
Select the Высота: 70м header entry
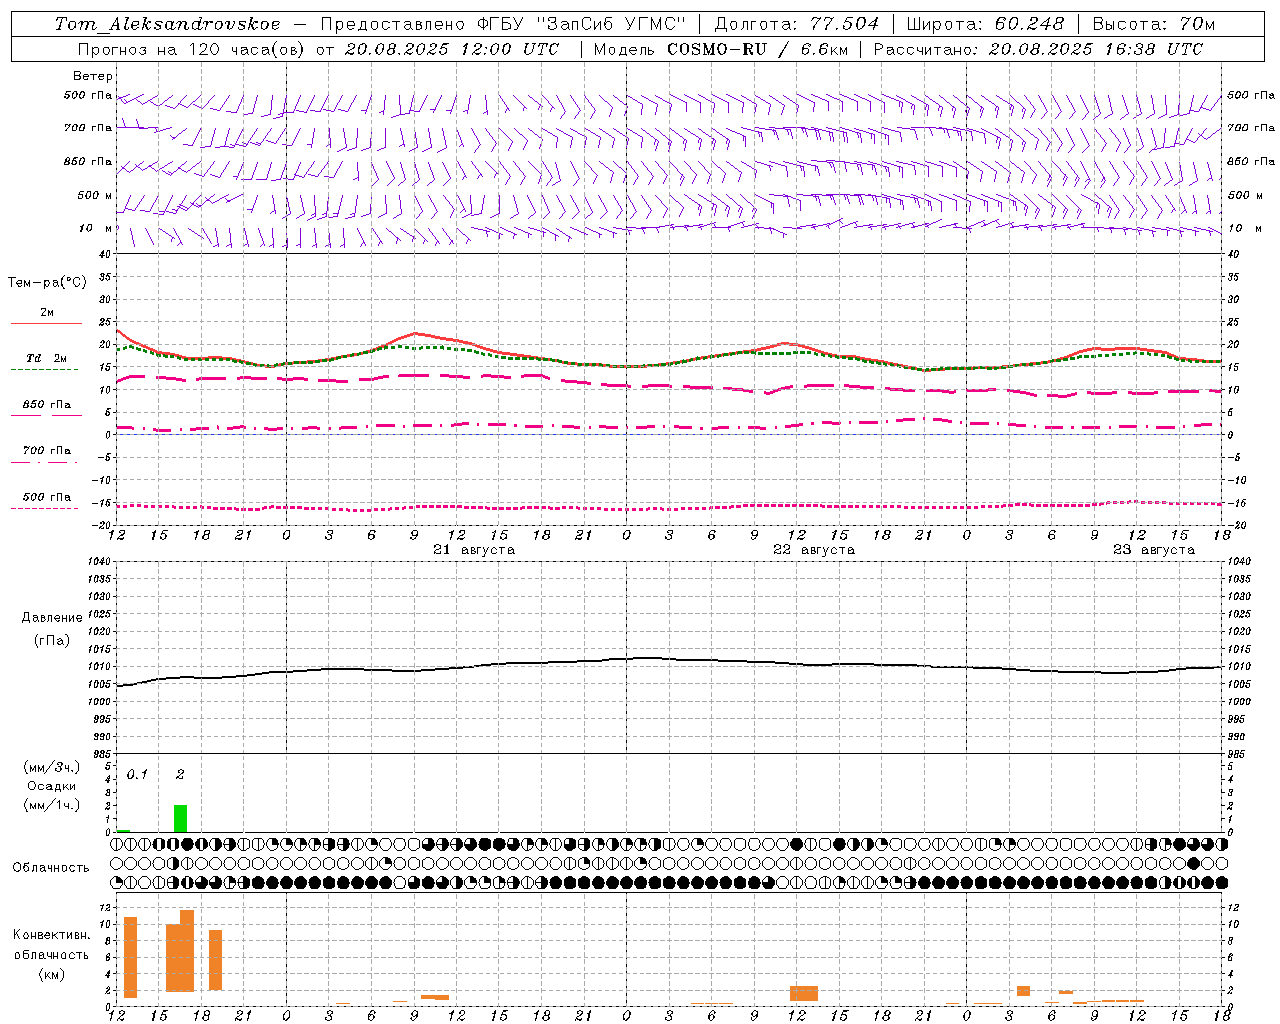point(1154,24)
